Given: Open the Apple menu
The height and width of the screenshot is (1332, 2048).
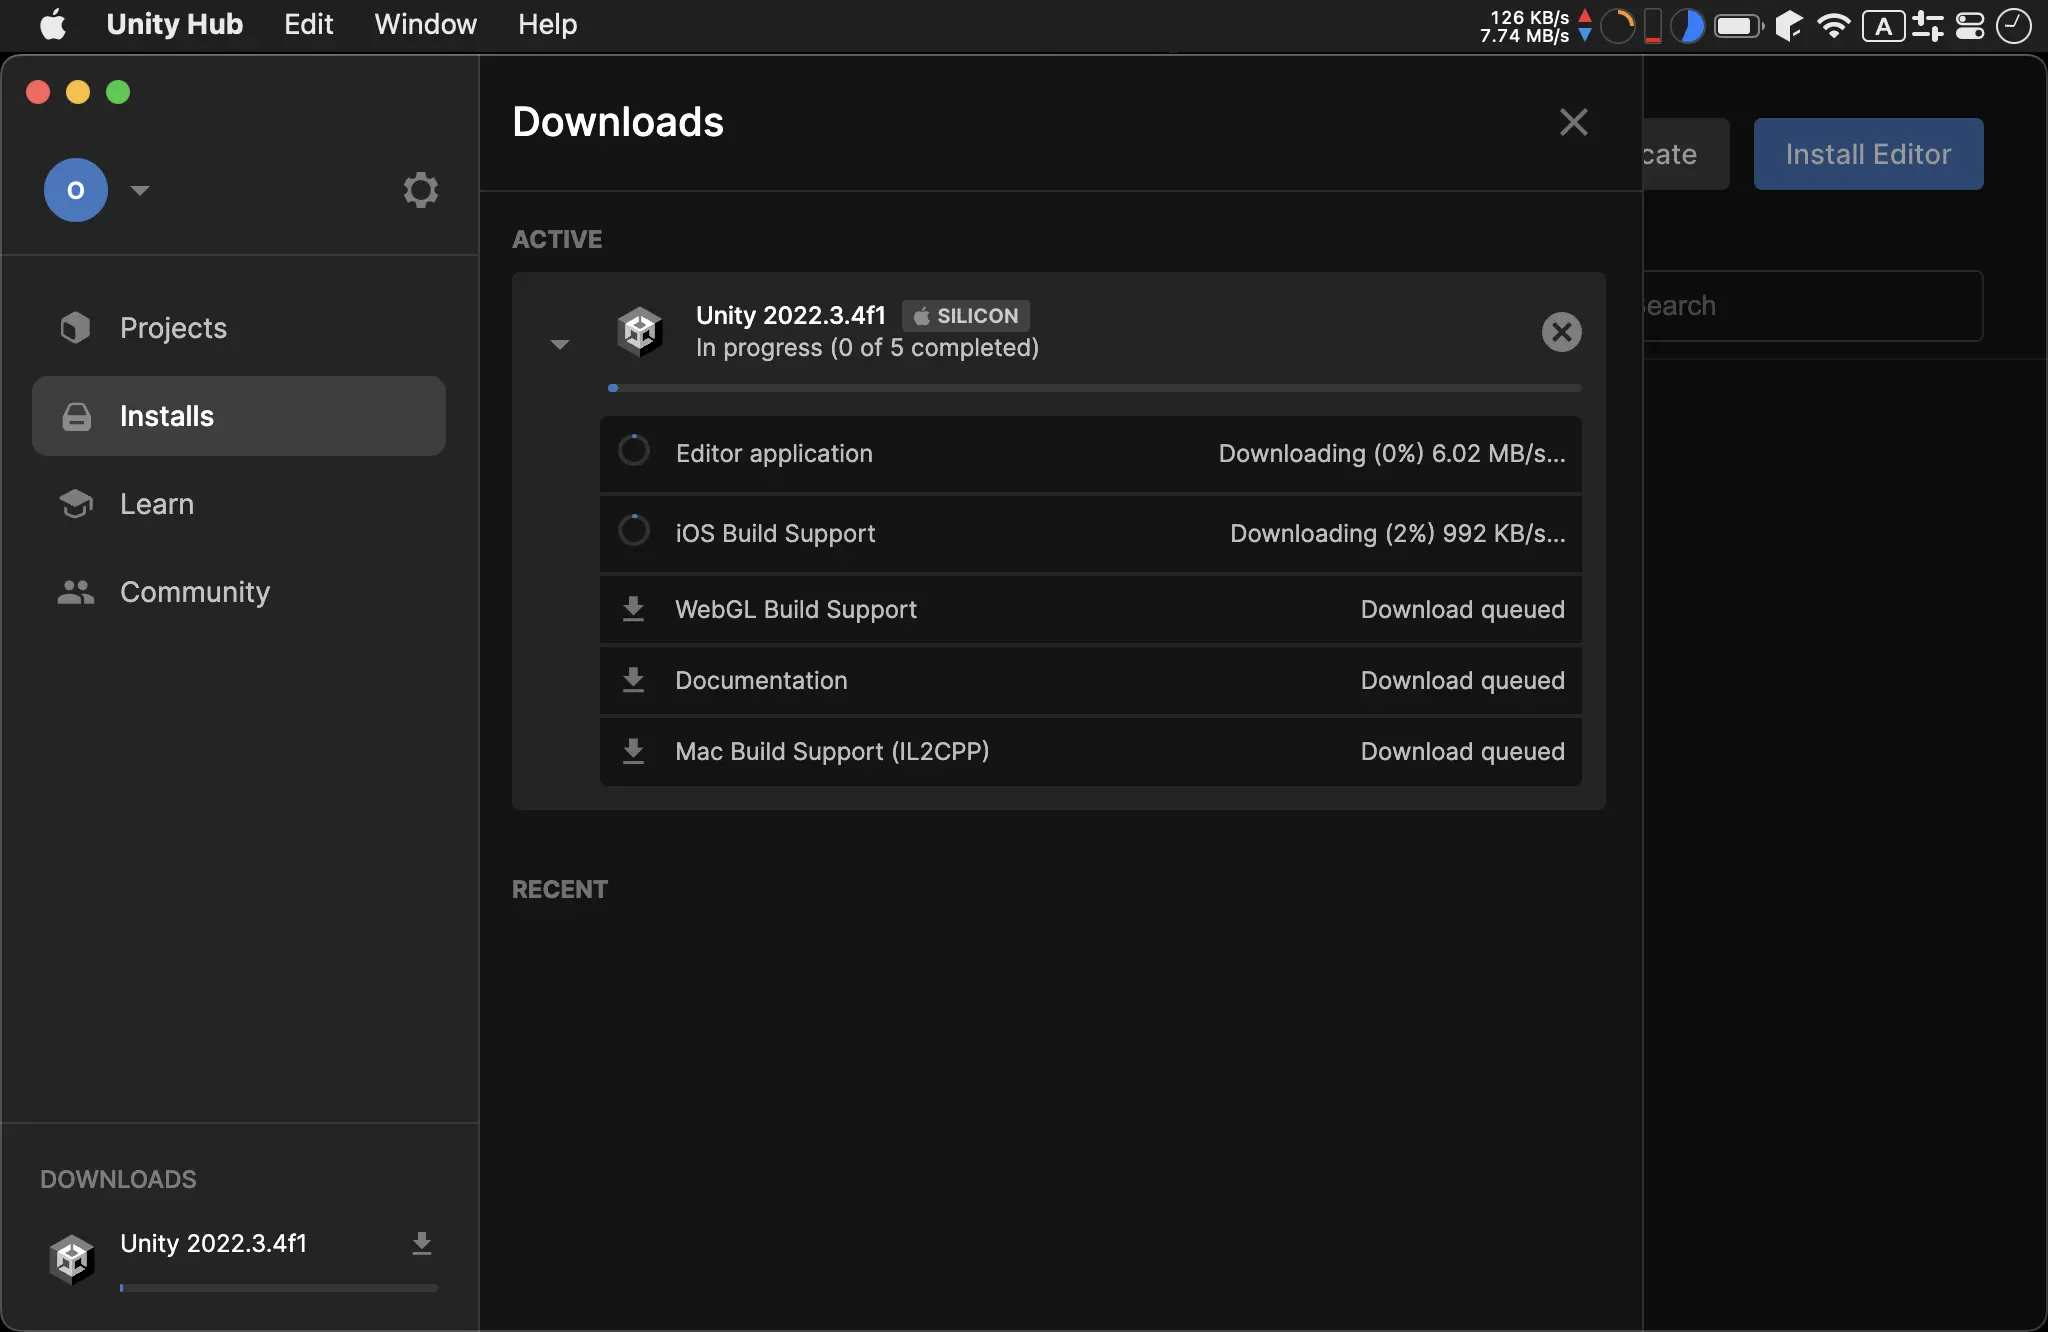Looking at the screenshot, I should [x=53, y=24].
